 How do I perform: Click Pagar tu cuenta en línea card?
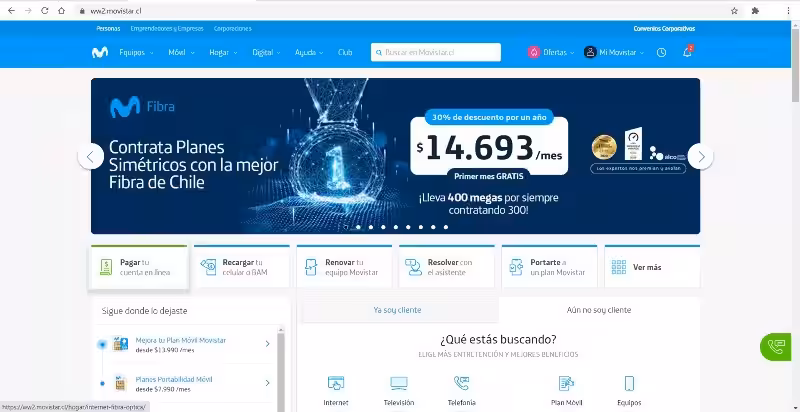point(139,267)
